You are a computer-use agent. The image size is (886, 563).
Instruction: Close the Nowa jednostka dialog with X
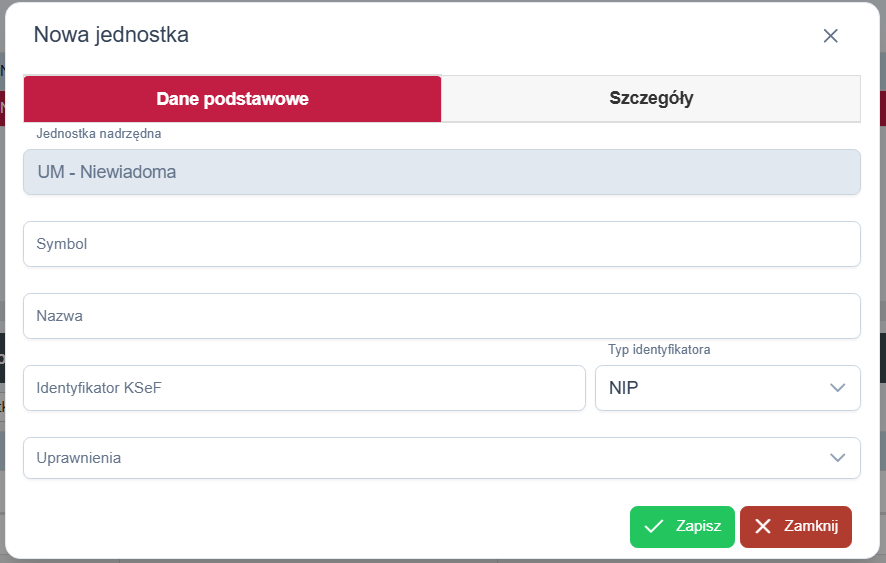pyautogui.click(x=830, y=36)
